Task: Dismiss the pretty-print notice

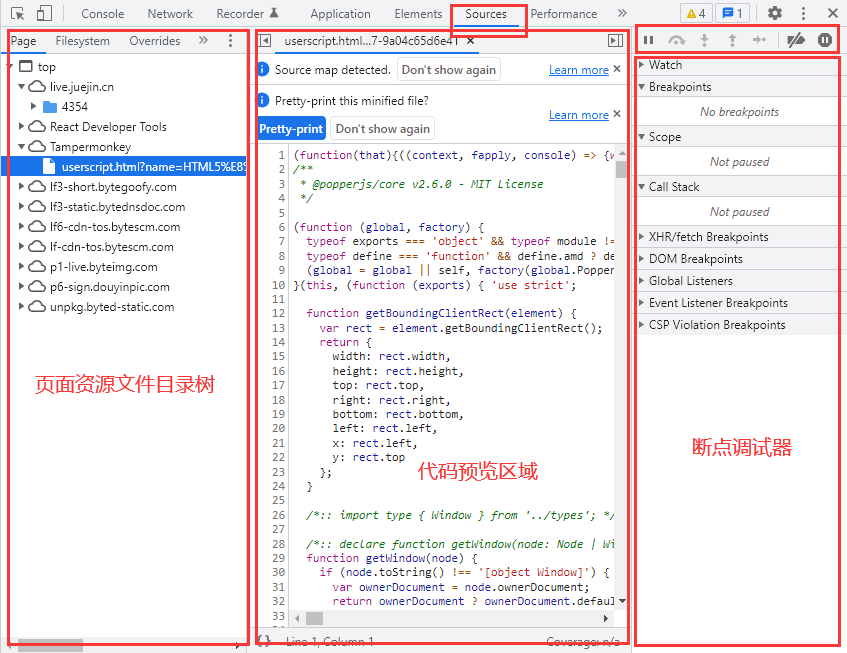Action: pos(617,114)
